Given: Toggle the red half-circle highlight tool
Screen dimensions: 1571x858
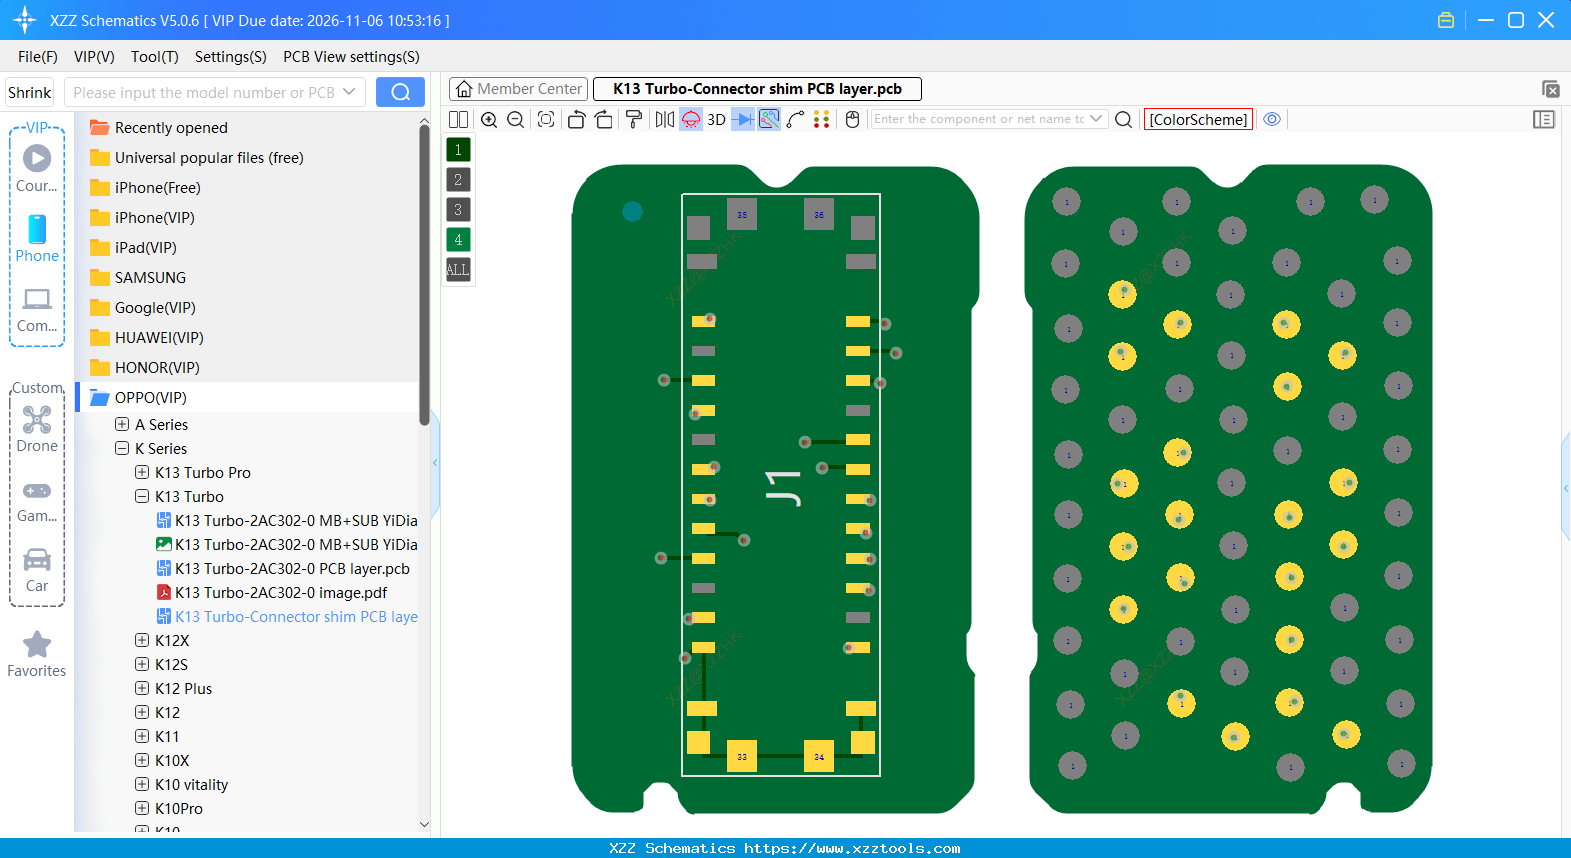Looking at the screenshot, I should pyautogui.click(x=691, y=119).
